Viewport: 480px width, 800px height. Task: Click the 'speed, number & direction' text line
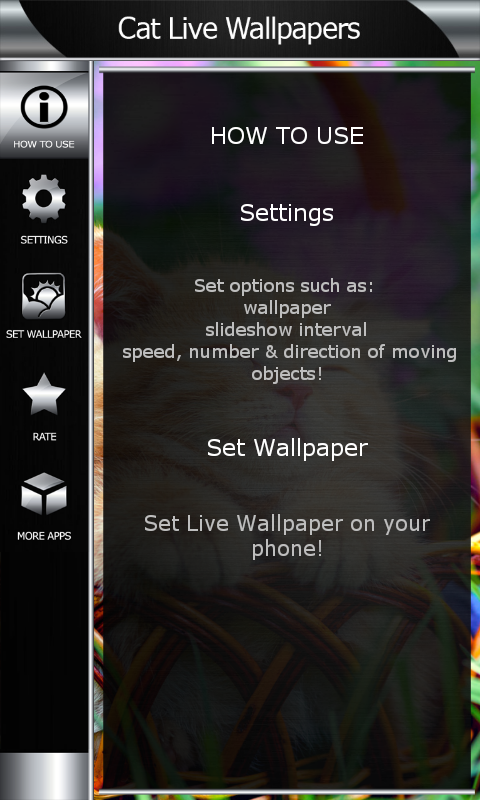(289, 352)
